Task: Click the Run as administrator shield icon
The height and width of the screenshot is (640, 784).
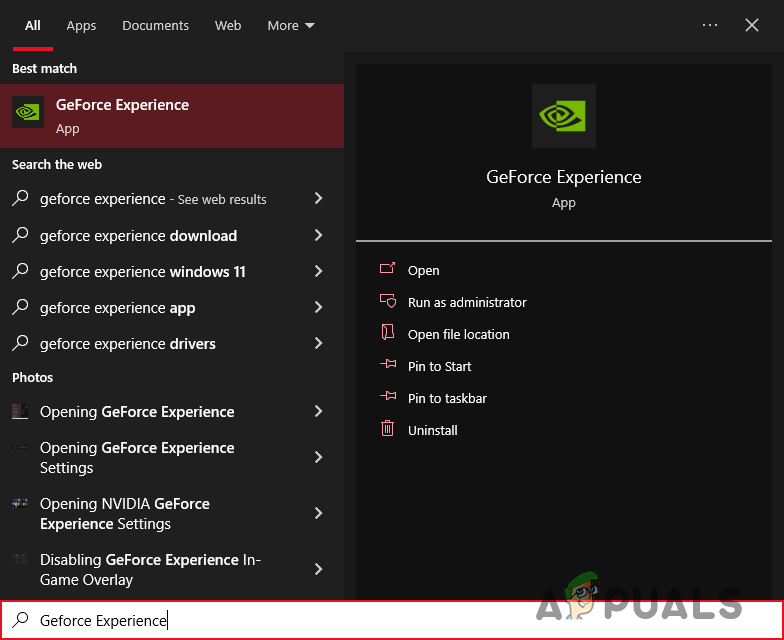Action: 388,301
